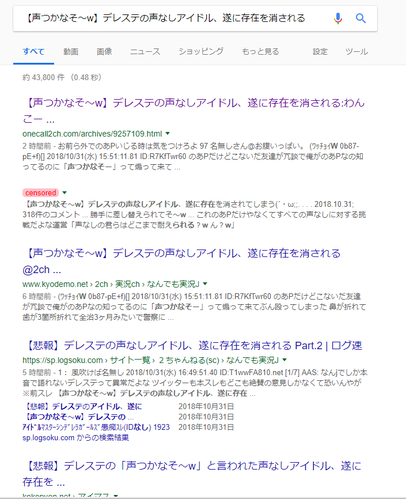The width and height of the screenshot is (406, 499).
Task: Click the snippet beginning 6 時間前
Action: coord(194,307)
